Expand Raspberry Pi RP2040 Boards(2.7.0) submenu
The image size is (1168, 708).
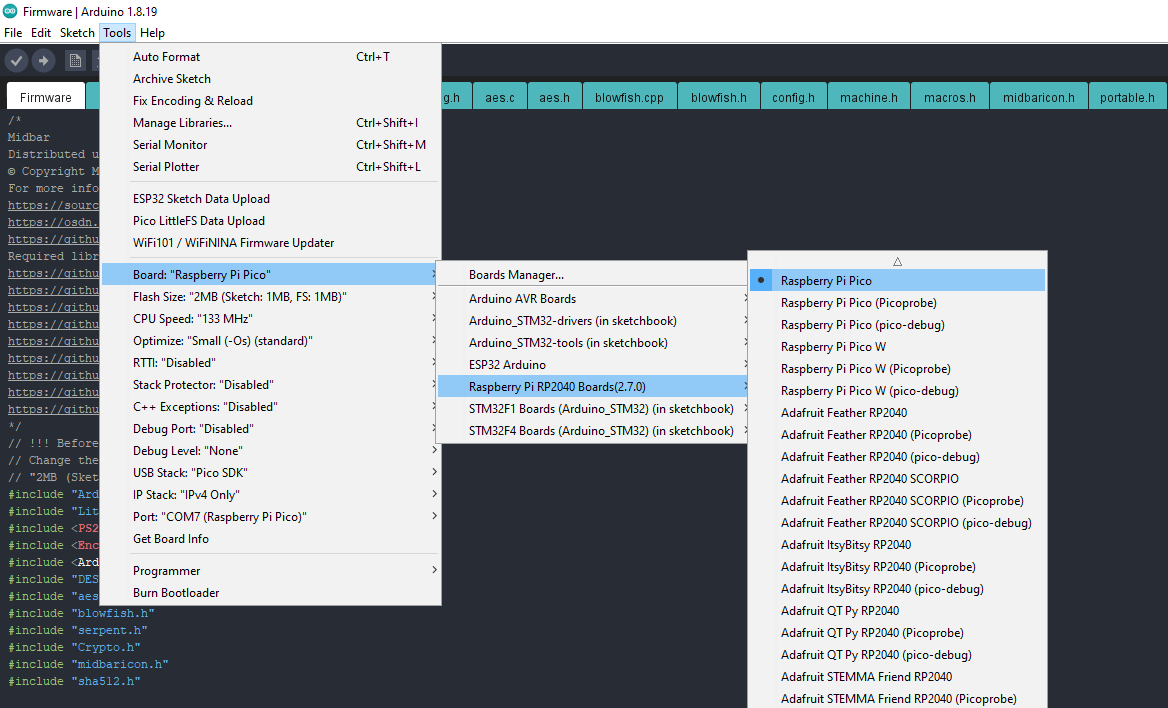pyautogui.click(x=592, y=387)
